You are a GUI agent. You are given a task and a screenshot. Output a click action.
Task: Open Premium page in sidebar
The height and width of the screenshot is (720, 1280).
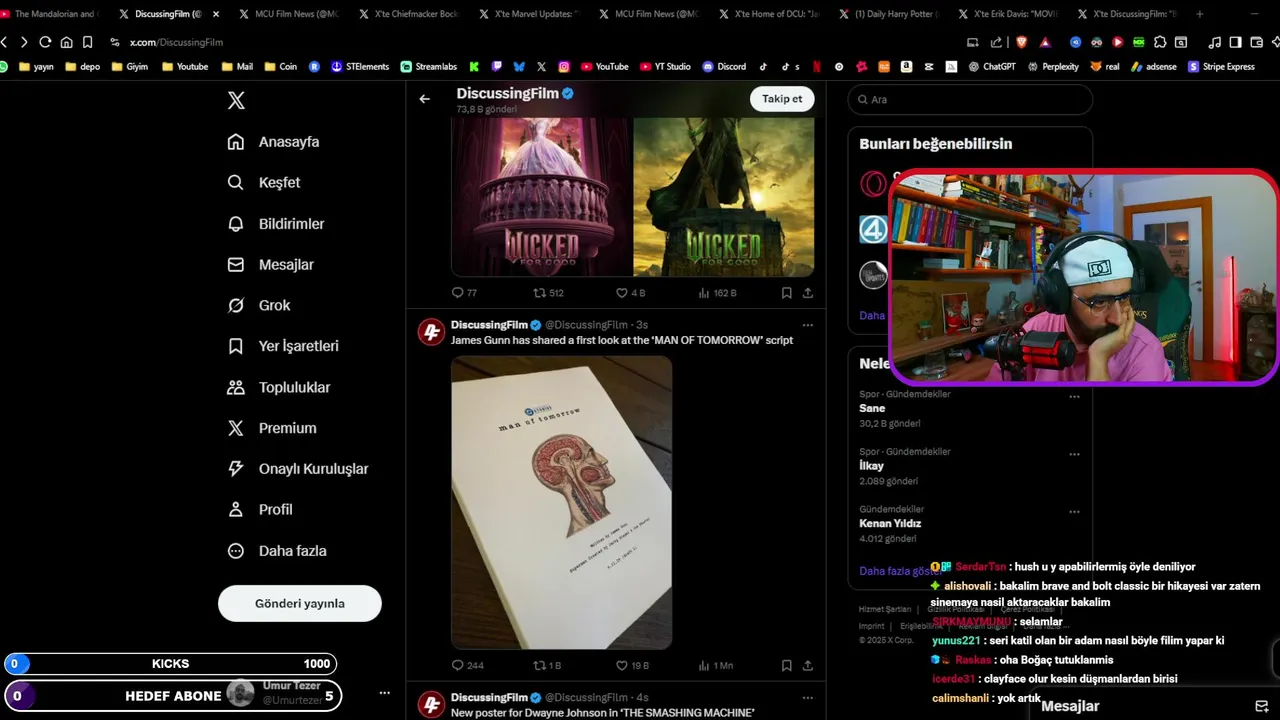pyautogui.click(x=272, y=428)
